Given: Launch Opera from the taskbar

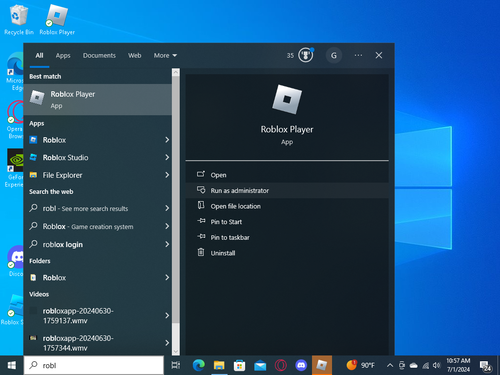Looking at the screenshot, I should [280, 365].
